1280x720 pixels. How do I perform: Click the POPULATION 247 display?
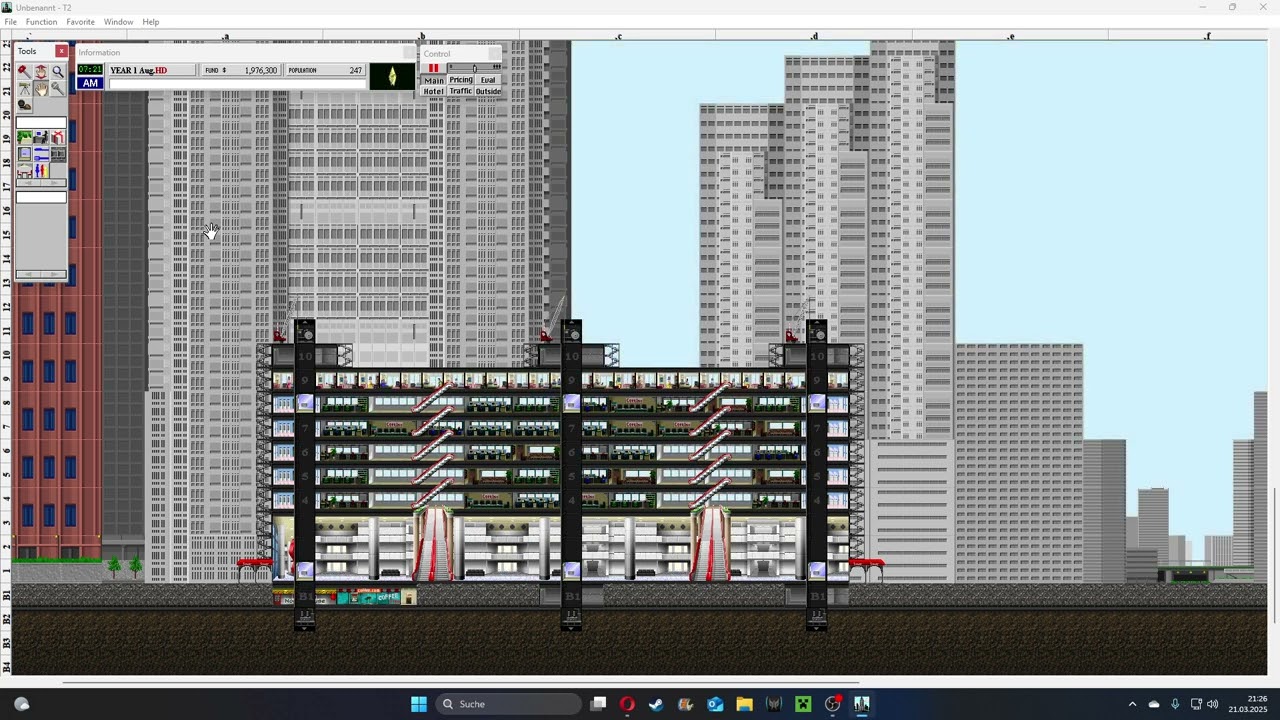[x=325, y=70]
